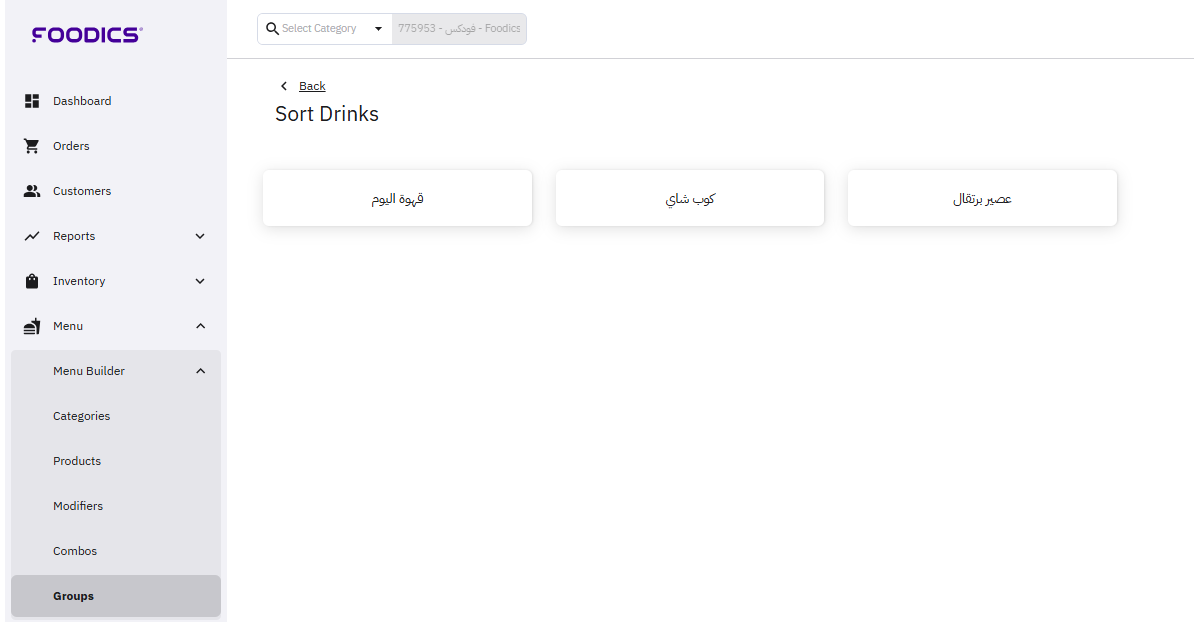Image resolution: width=1194 pixels, height=622 pixels.
Task: Click the Back link
Action: pos(312,86)
